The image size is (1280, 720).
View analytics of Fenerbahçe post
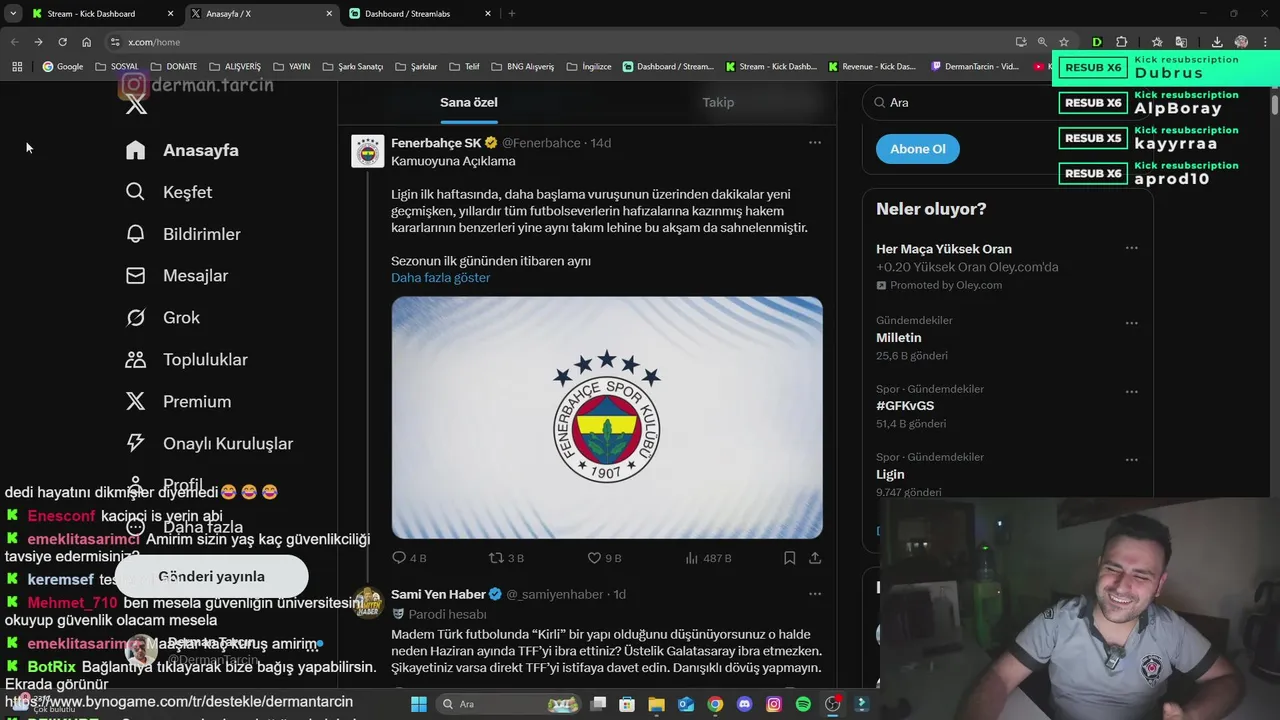[708, 558]
